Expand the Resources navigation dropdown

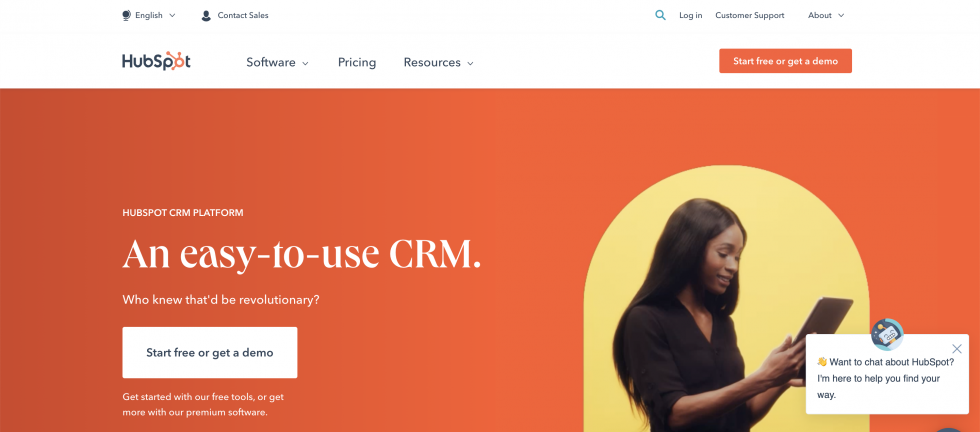[x=439, y=63]
